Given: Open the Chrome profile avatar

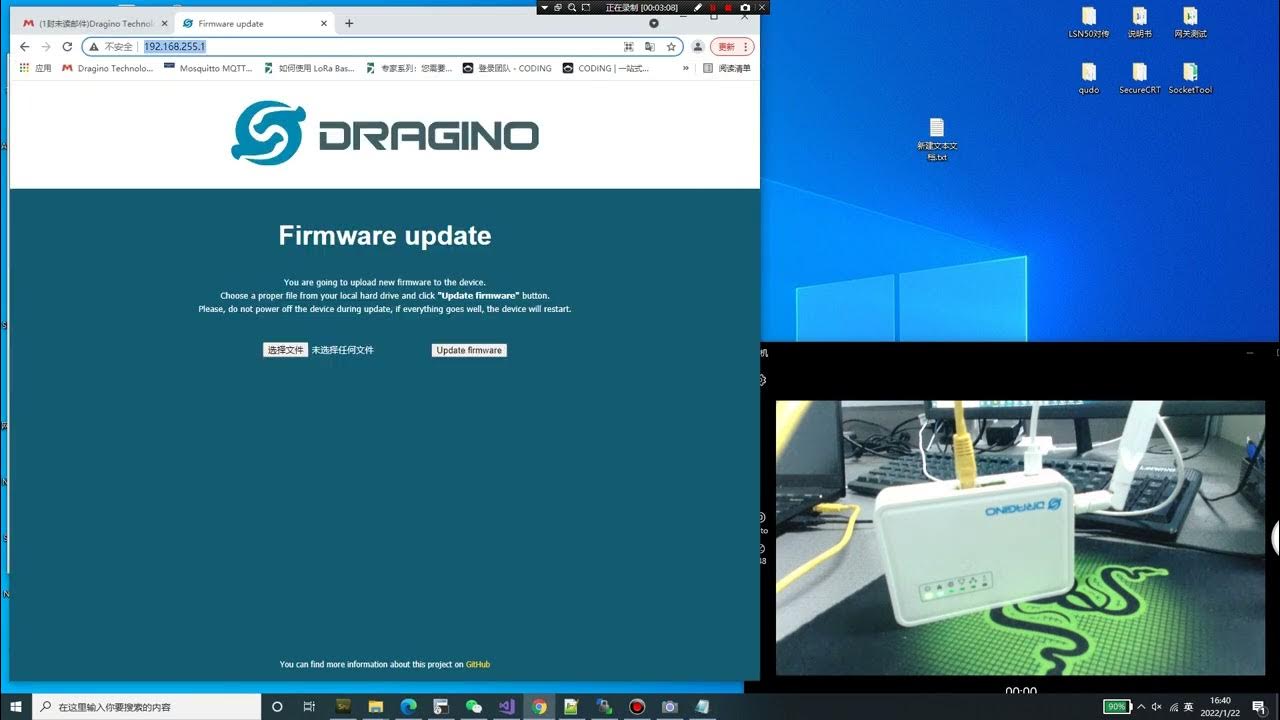Looking at the screenshot, I should coord(698,47).
